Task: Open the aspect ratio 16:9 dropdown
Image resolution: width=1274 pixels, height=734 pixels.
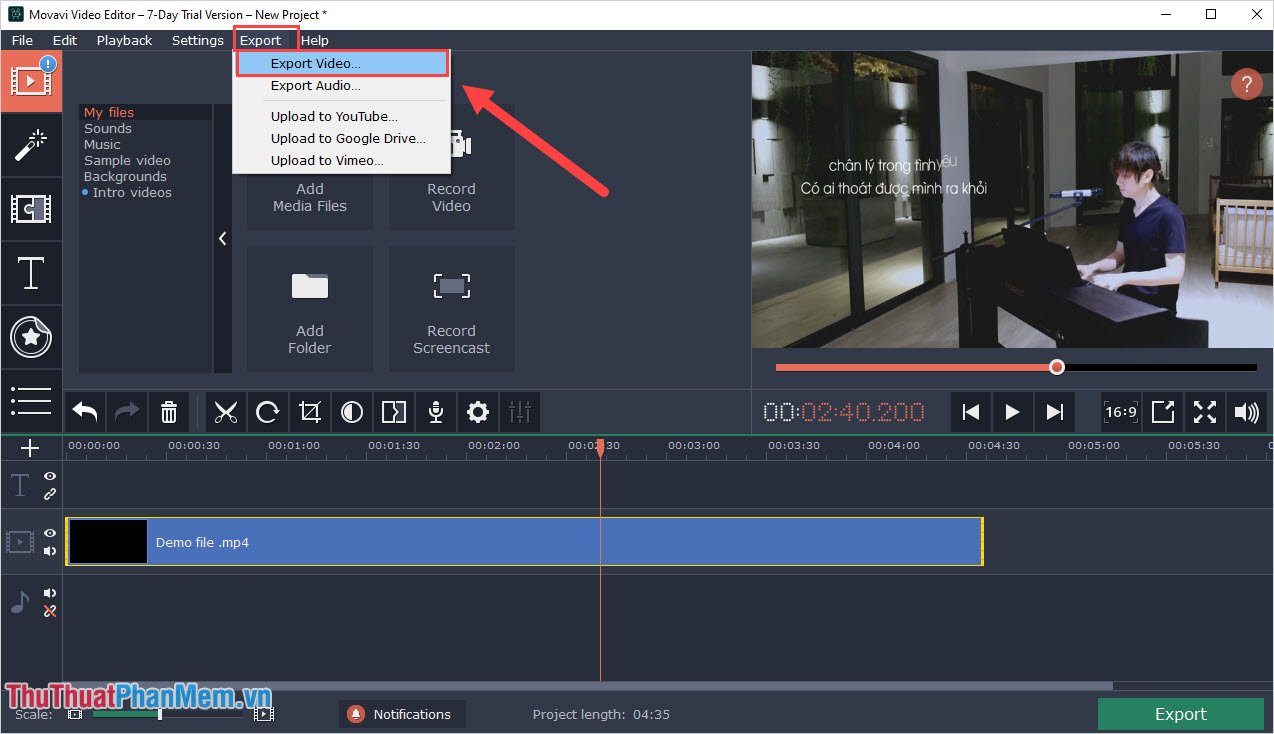Action: tap(1120, 412)
